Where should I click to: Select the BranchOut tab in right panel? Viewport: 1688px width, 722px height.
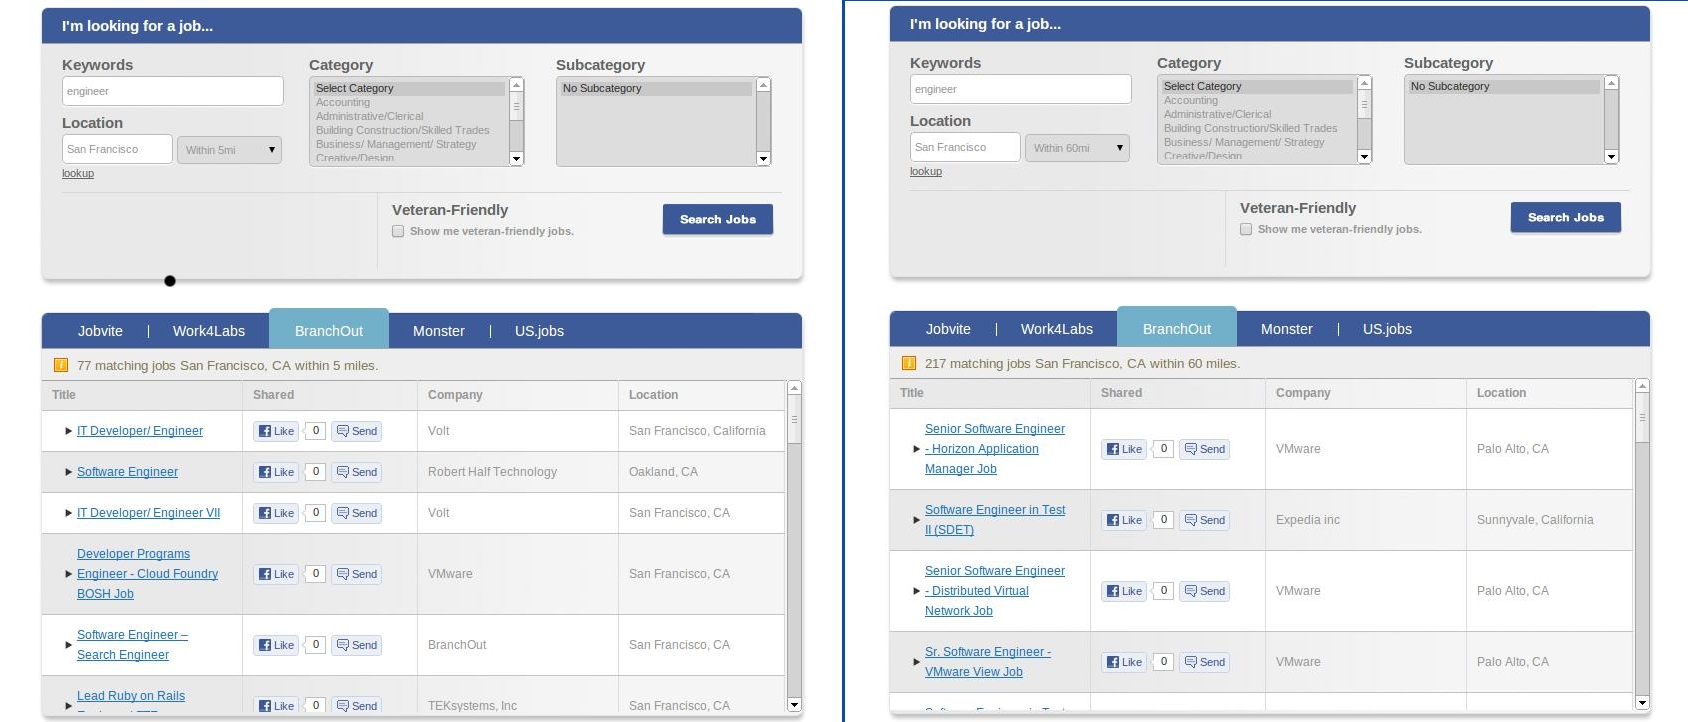1177,329
